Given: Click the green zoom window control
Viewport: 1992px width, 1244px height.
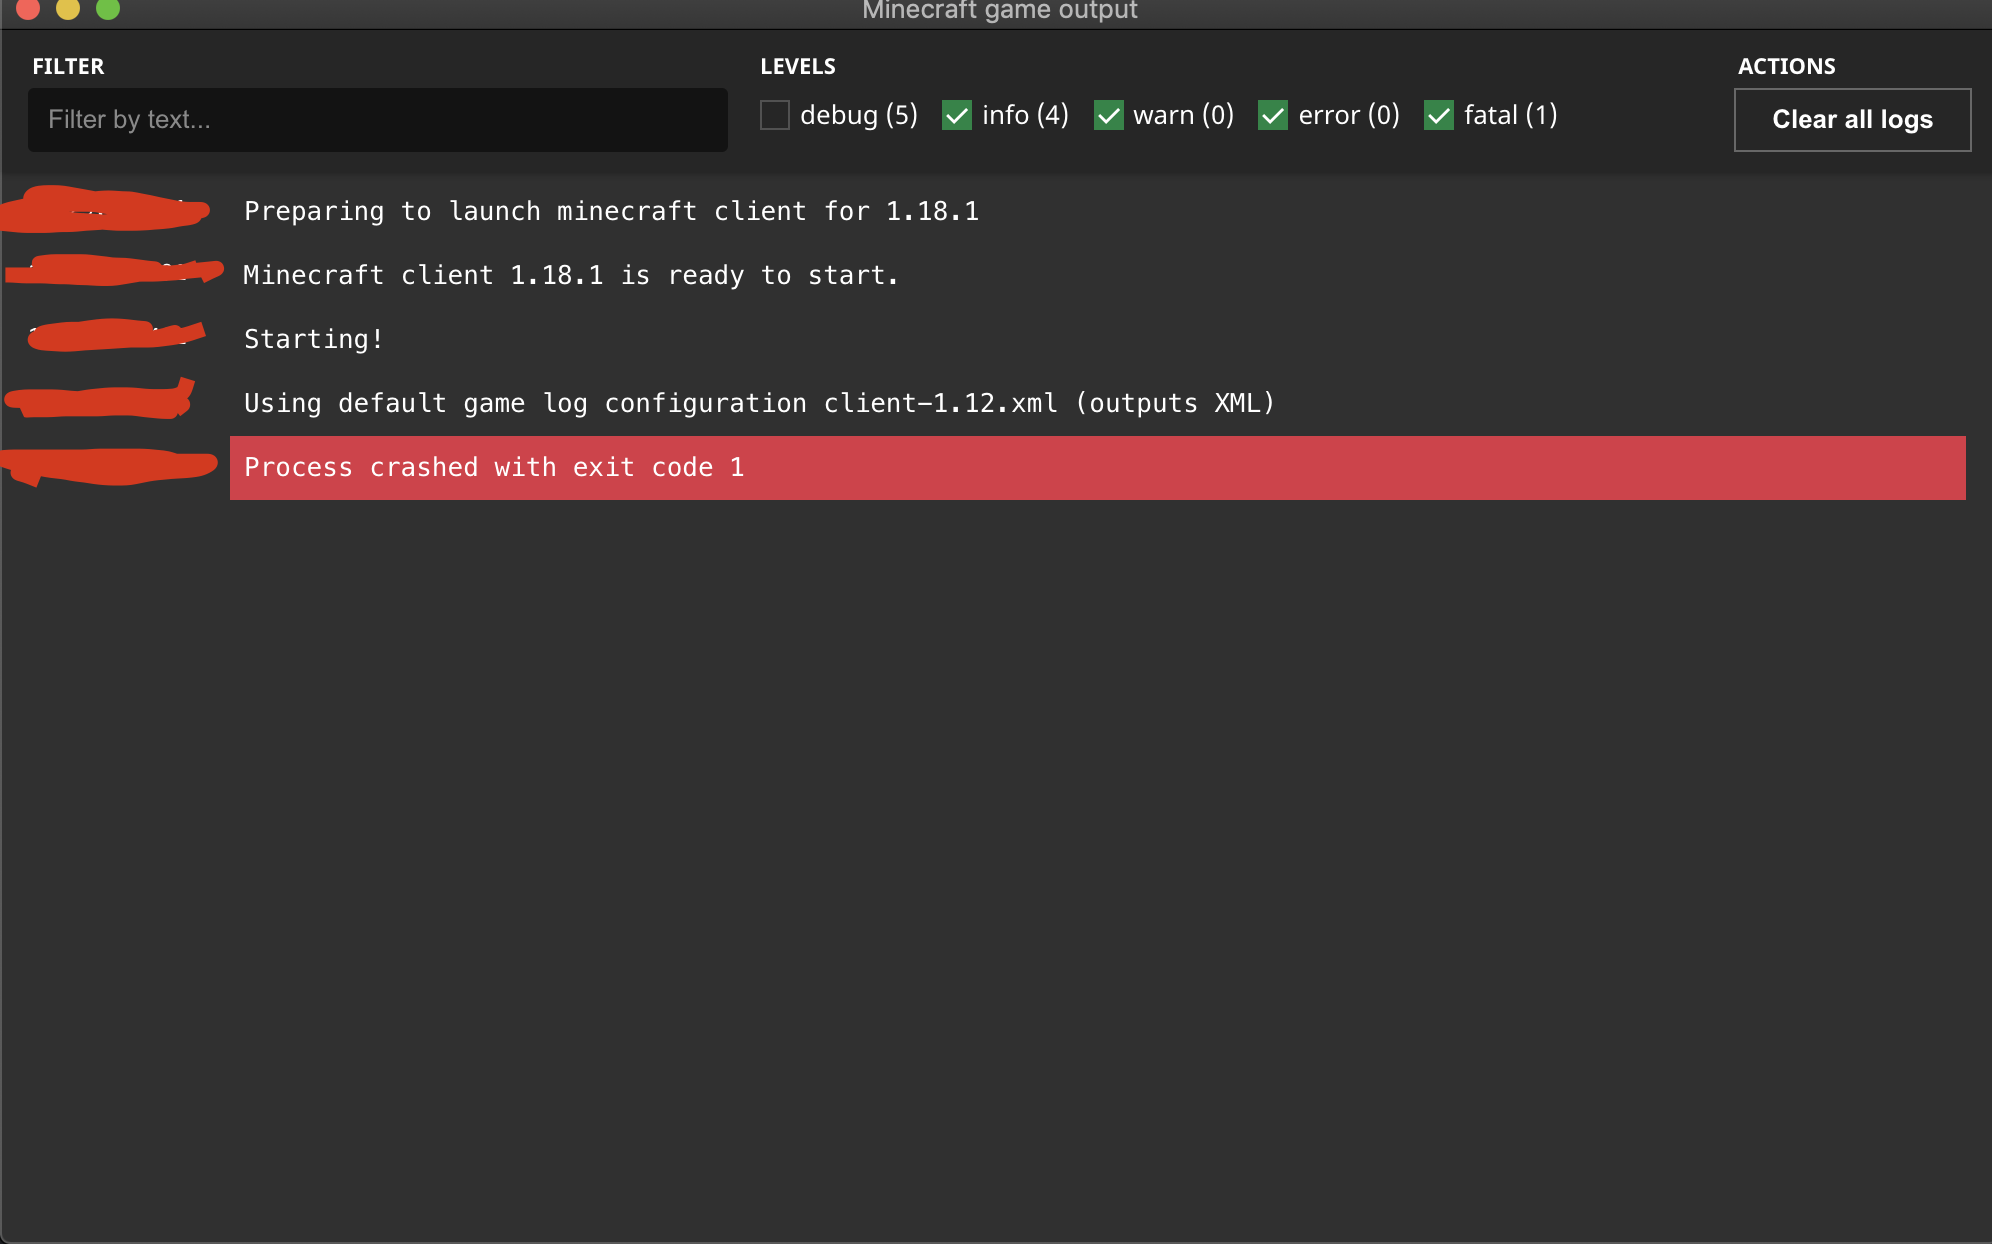Looking at the screenshot, I should click(107, 10).
